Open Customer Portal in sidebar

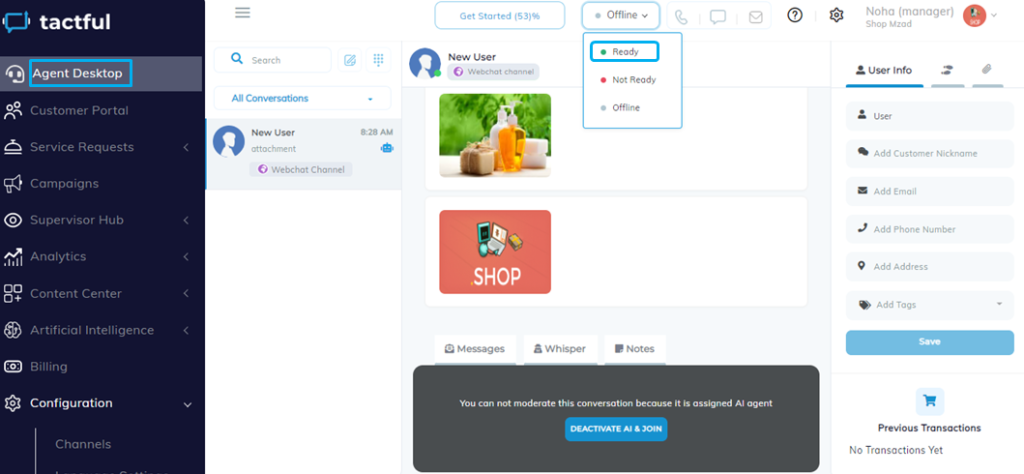(x=79, y=110)
